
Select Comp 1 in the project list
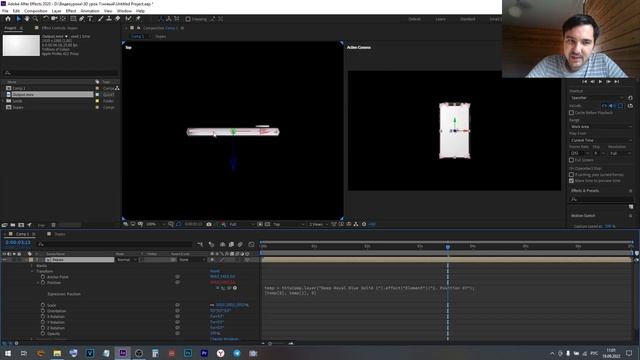coord(19,88)
